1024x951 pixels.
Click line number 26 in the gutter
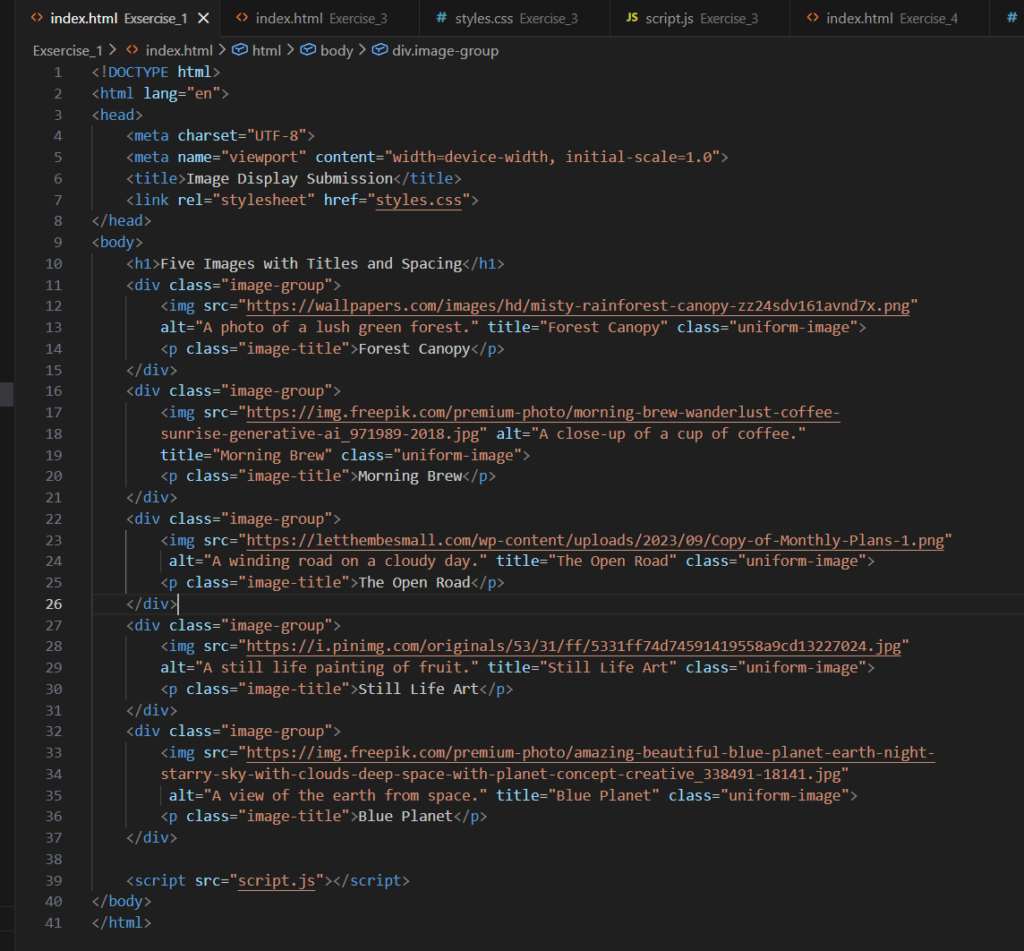click(53, 604)
